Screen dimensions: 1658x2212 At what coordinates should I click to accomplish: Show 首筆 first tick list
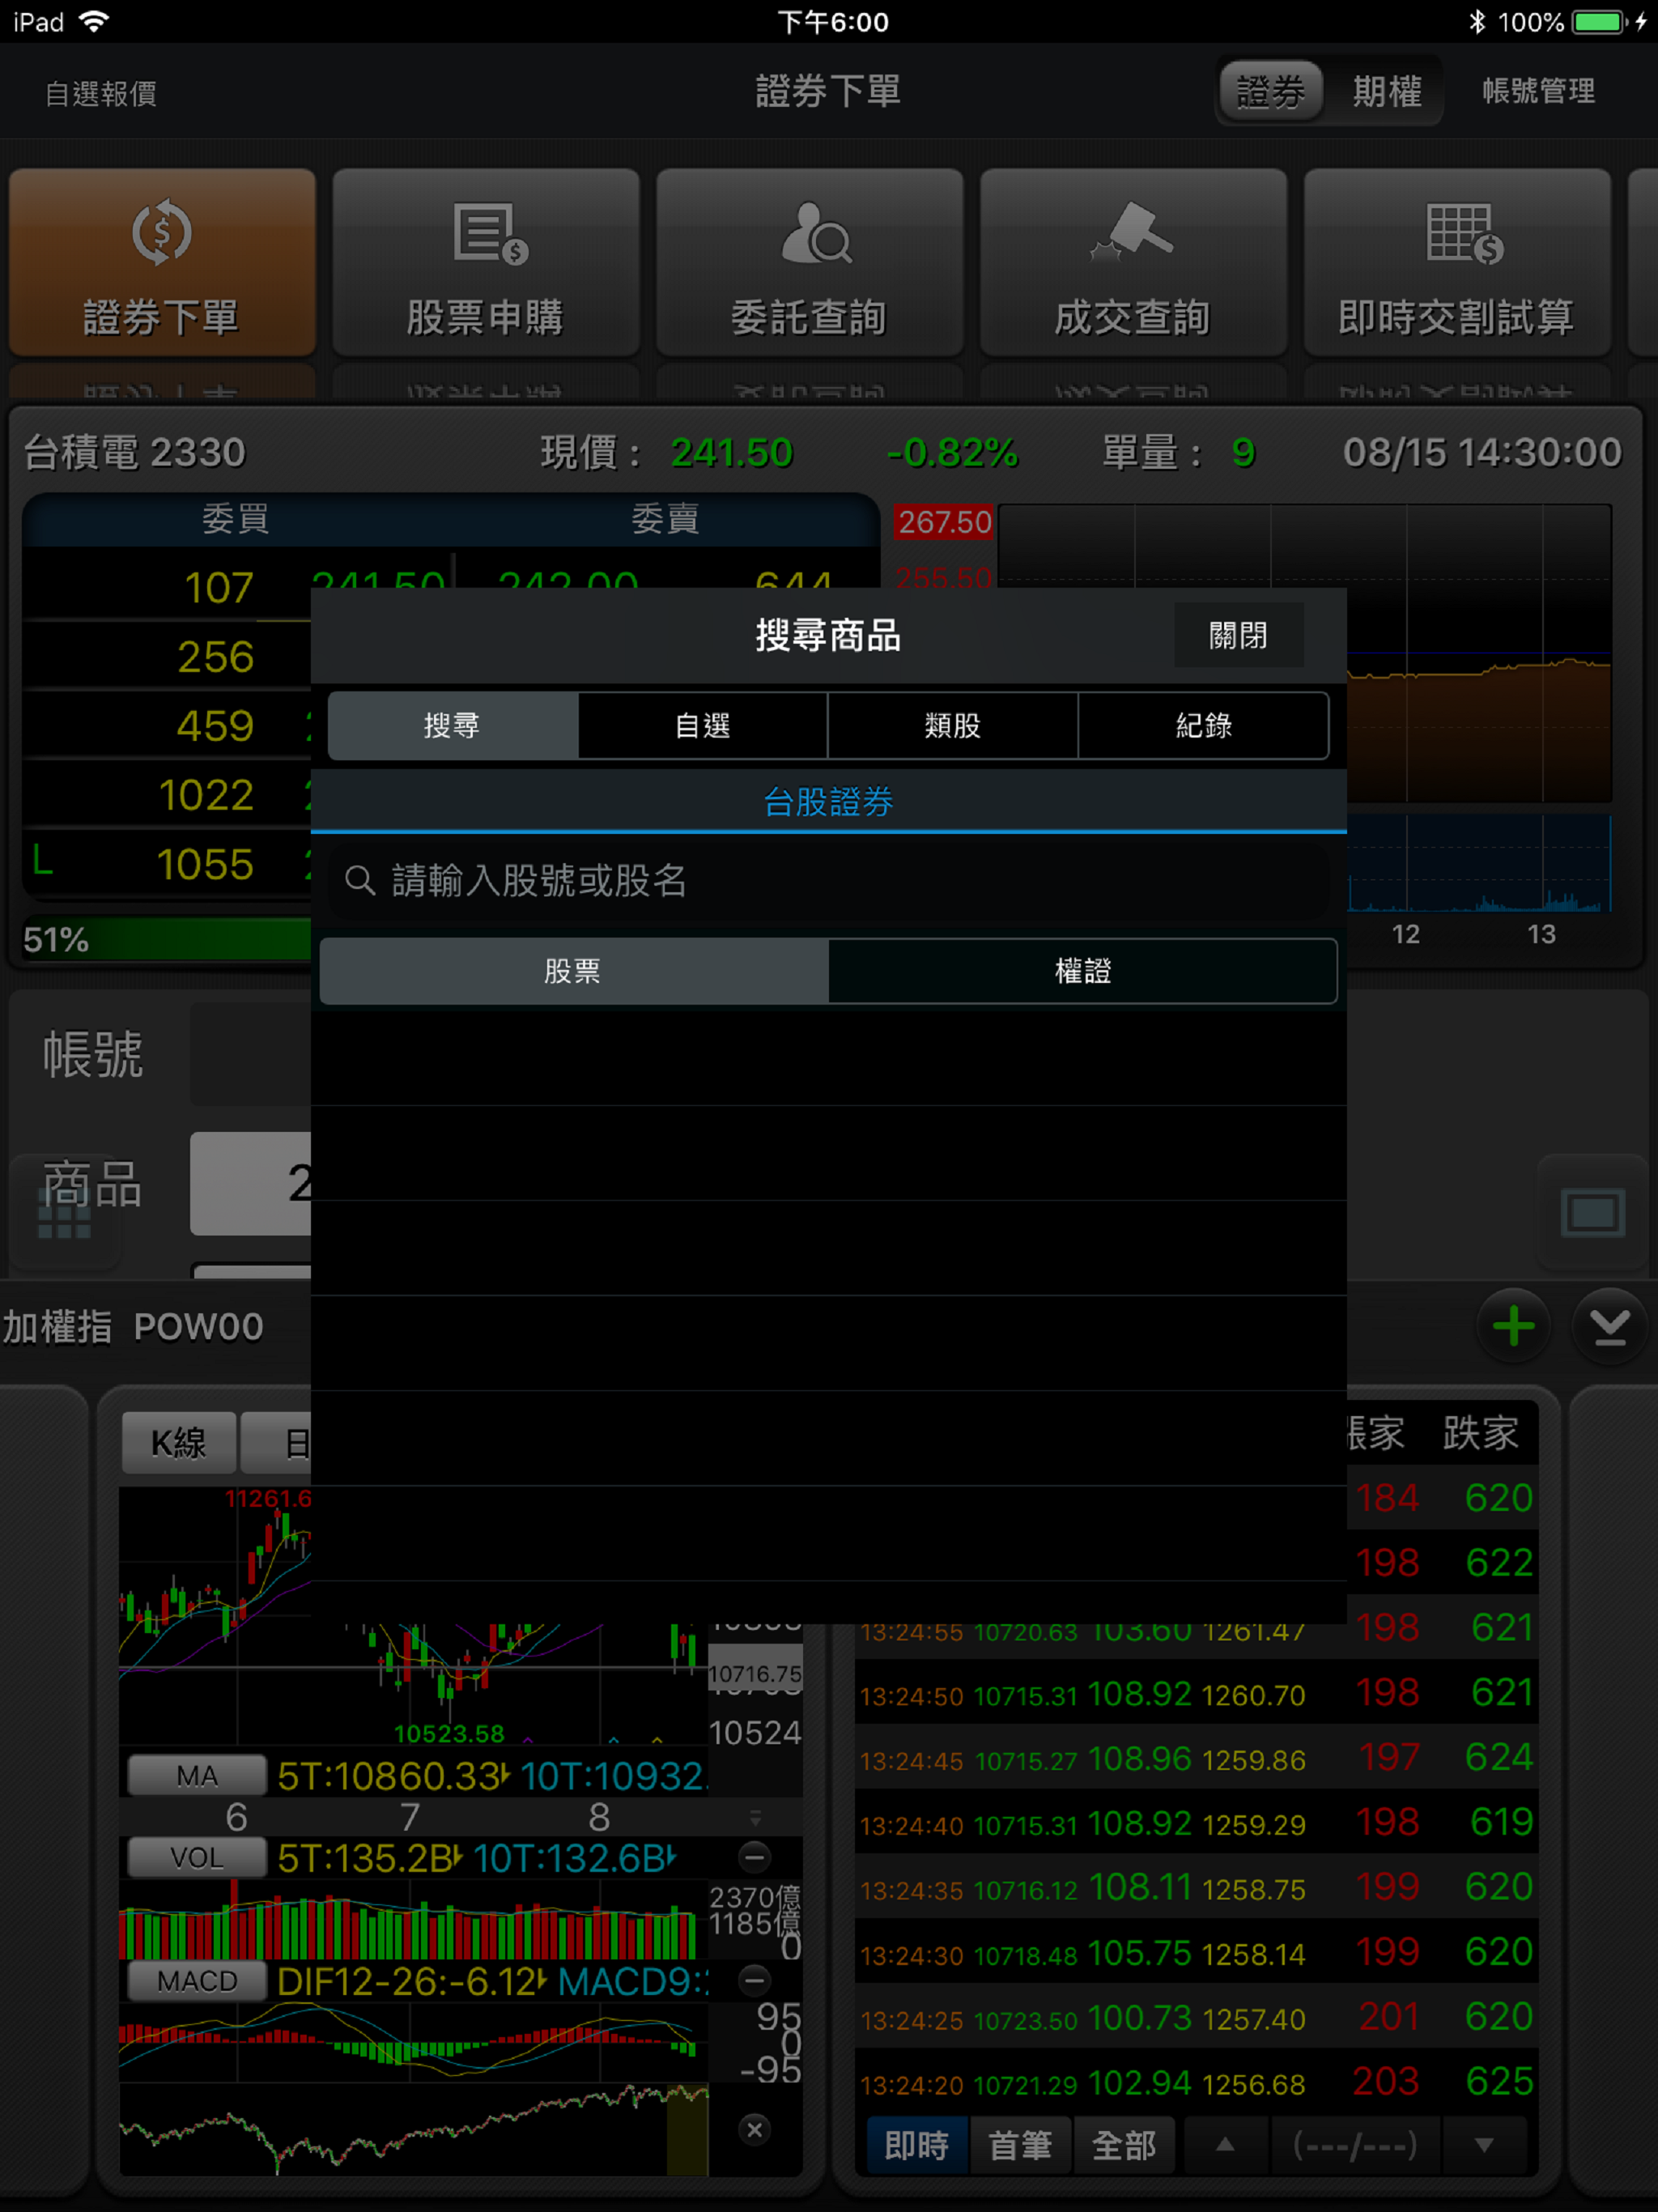tap(1021, 2145)
